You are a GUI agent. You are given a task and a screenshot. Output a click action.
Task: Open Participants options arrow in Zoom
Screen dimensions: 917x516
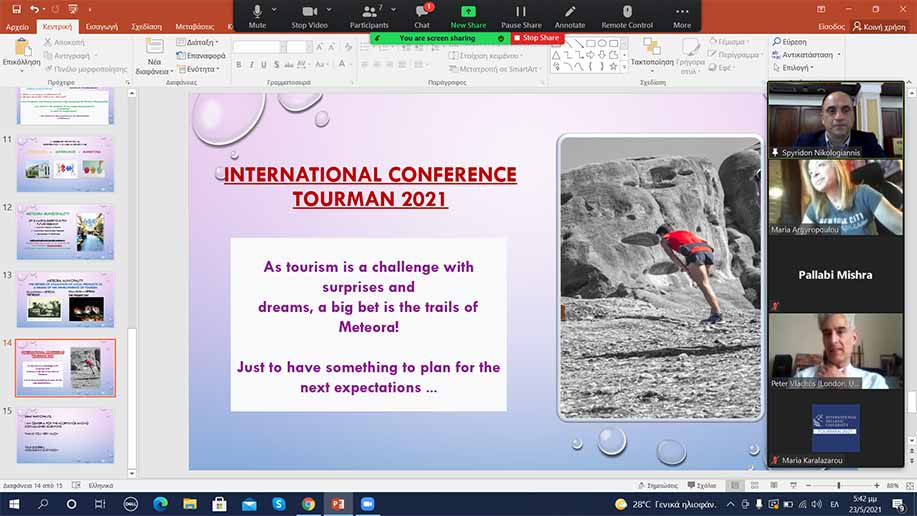pyautogui.click(x=394, y=10)
